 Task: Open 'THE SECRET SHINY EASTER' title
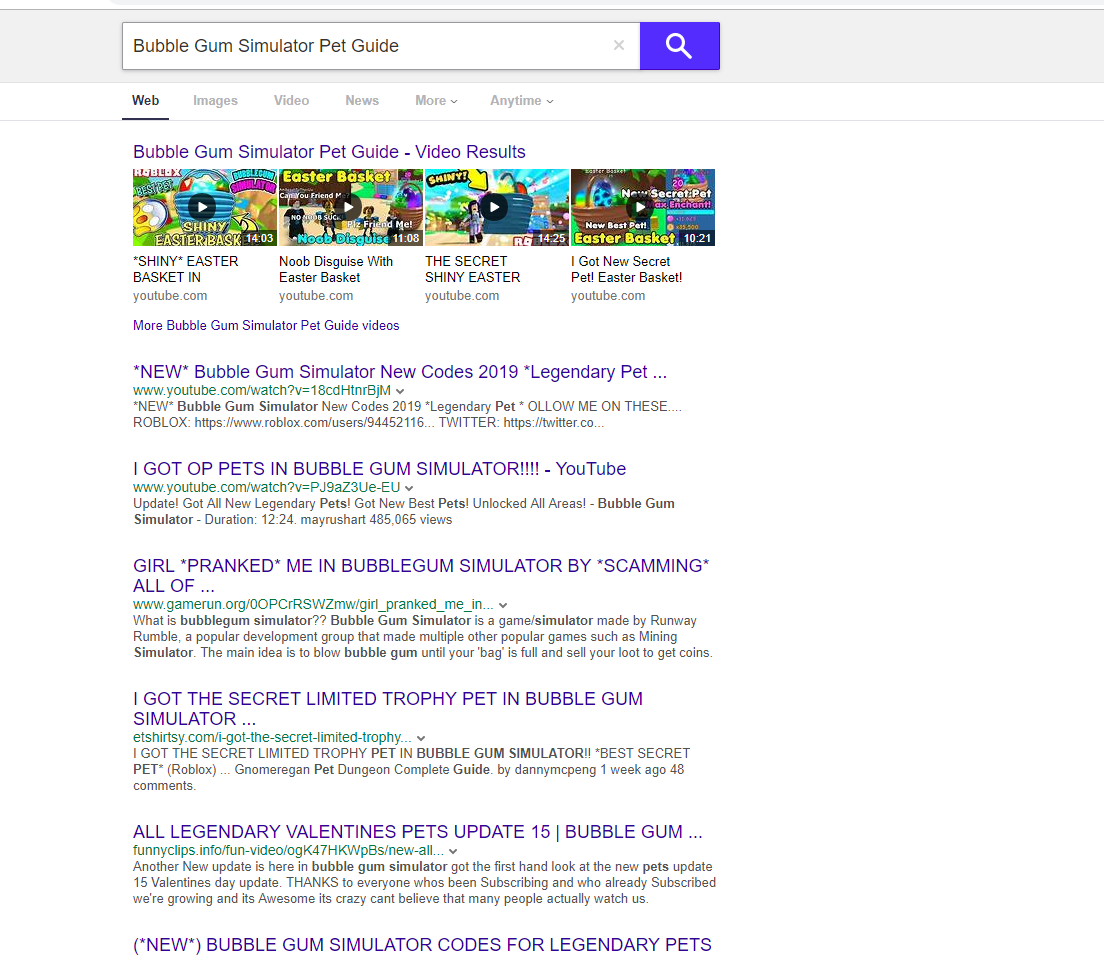[x=472, y=269]
